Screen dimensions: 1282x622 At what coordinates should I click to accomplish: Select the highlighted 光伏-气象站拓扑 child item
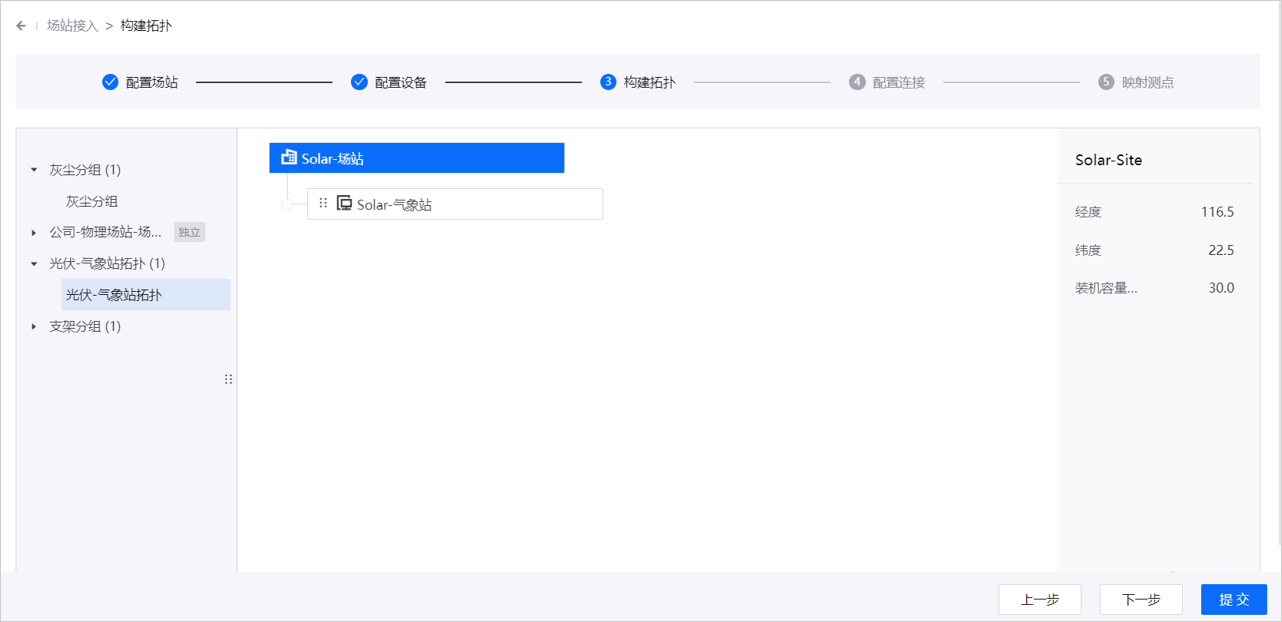tap(114, 295)
